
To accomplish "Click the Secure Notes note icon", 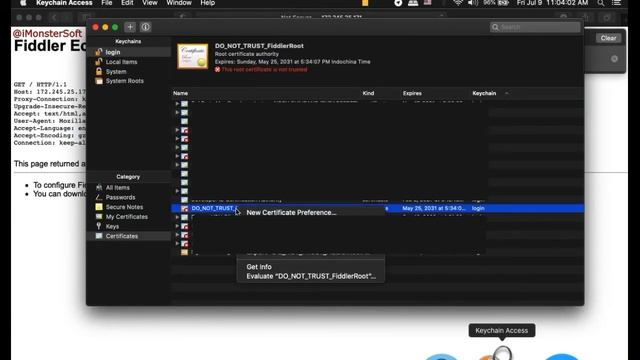I will (99, 207).
